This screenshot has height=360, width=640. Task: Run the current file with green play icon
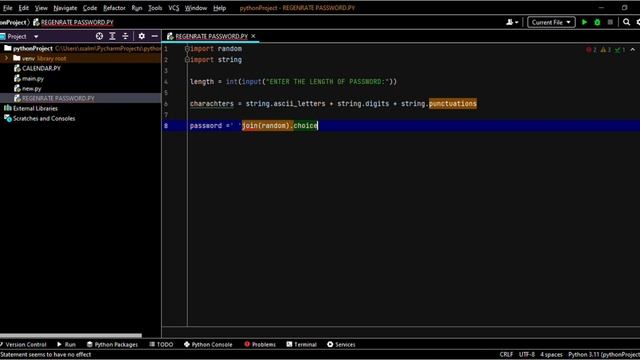[x=584, y=22]
